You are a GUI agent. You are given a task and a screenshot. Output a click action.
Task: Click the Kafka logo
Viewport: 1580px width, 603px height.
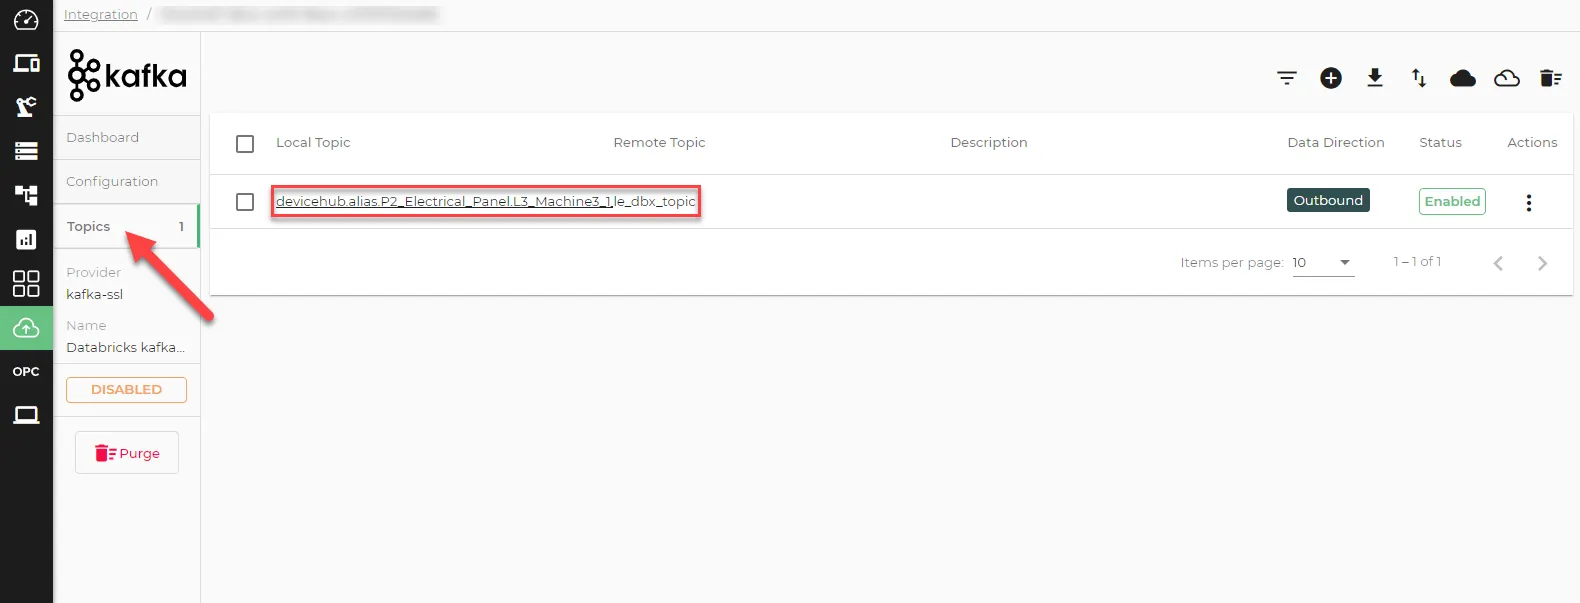click(x=127, y=75)
